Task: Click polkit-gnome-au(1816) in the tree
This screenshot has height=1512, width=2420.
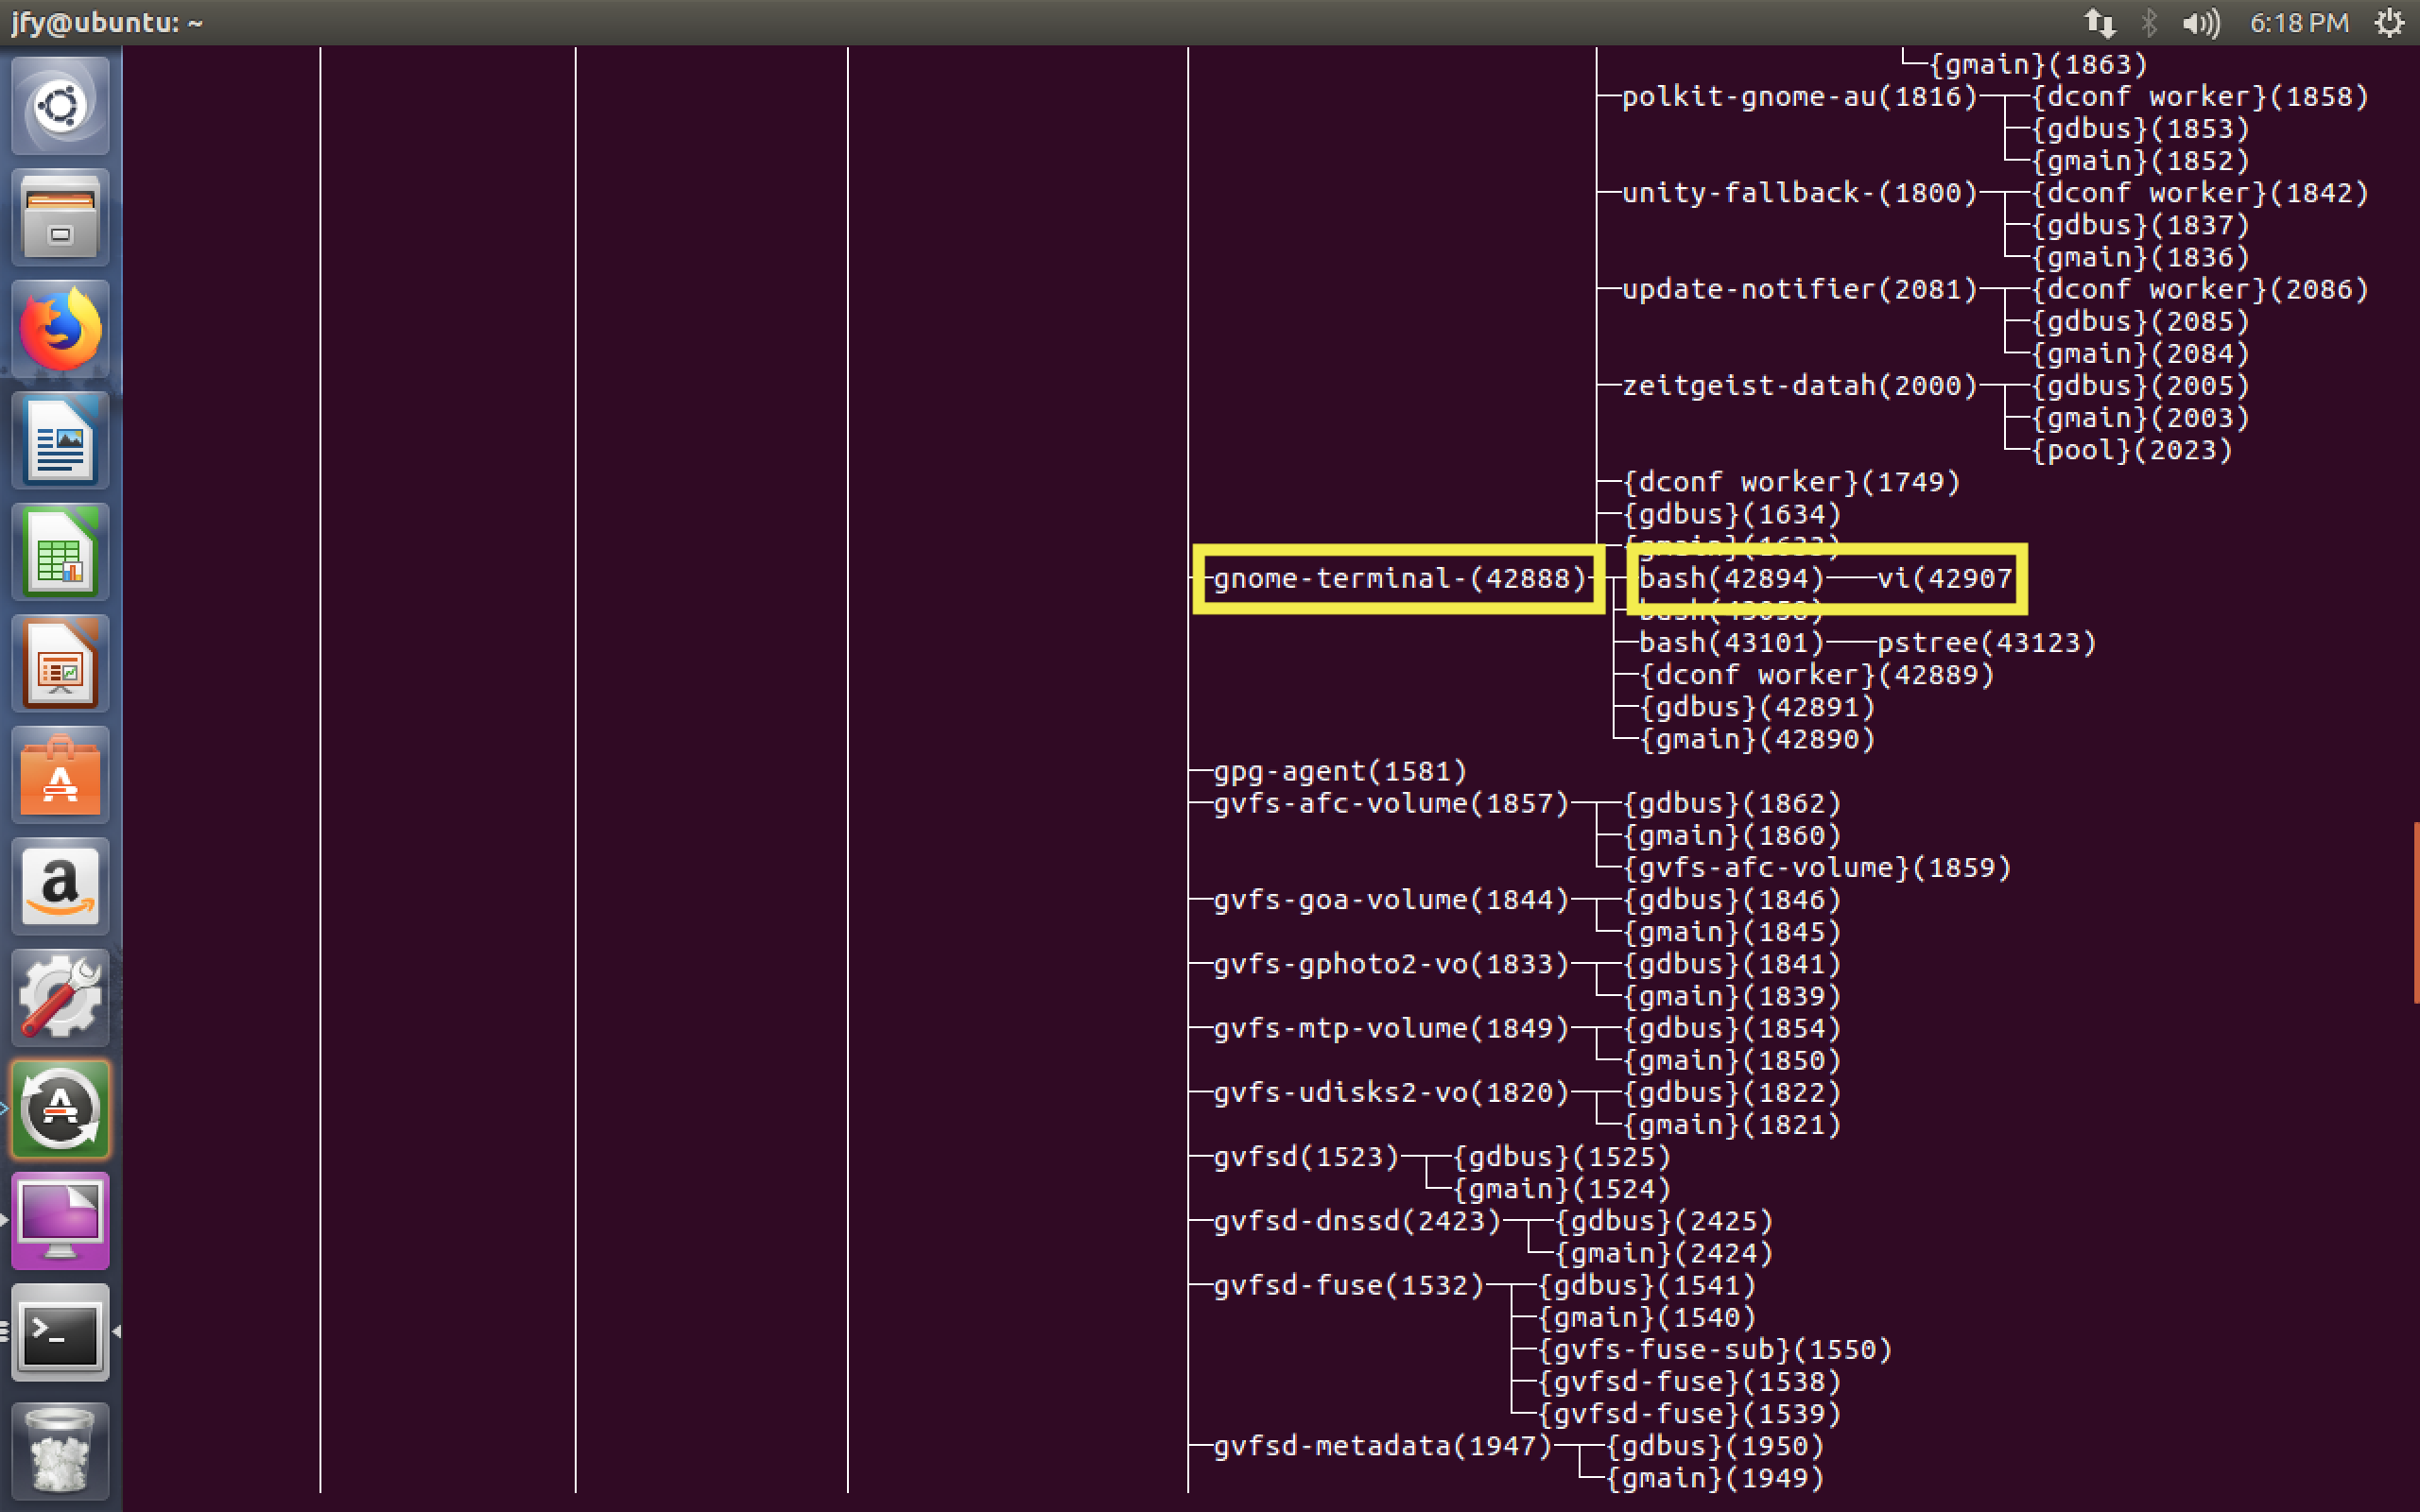Action: click(1799, 96)
